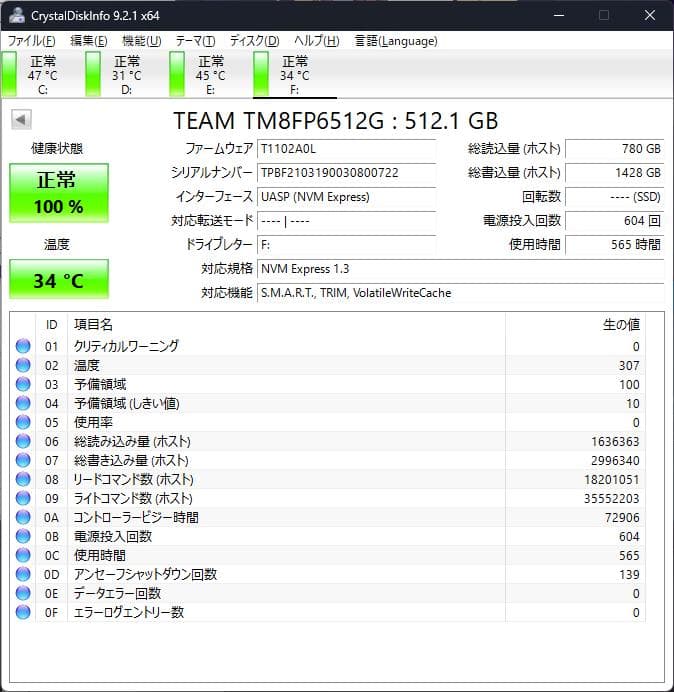The width and height of the screenshot is (674, 692).
Task: Click status orb for 01 クリティカルワーニング
Action: tap(23, 346)
